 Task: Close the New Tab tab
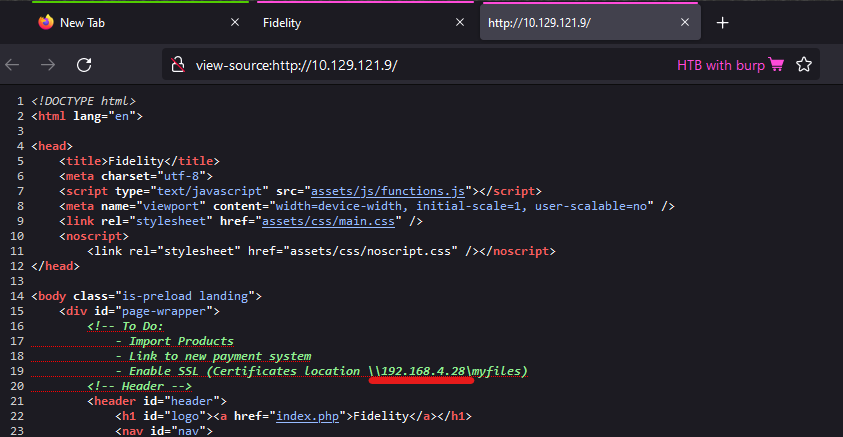235,22
